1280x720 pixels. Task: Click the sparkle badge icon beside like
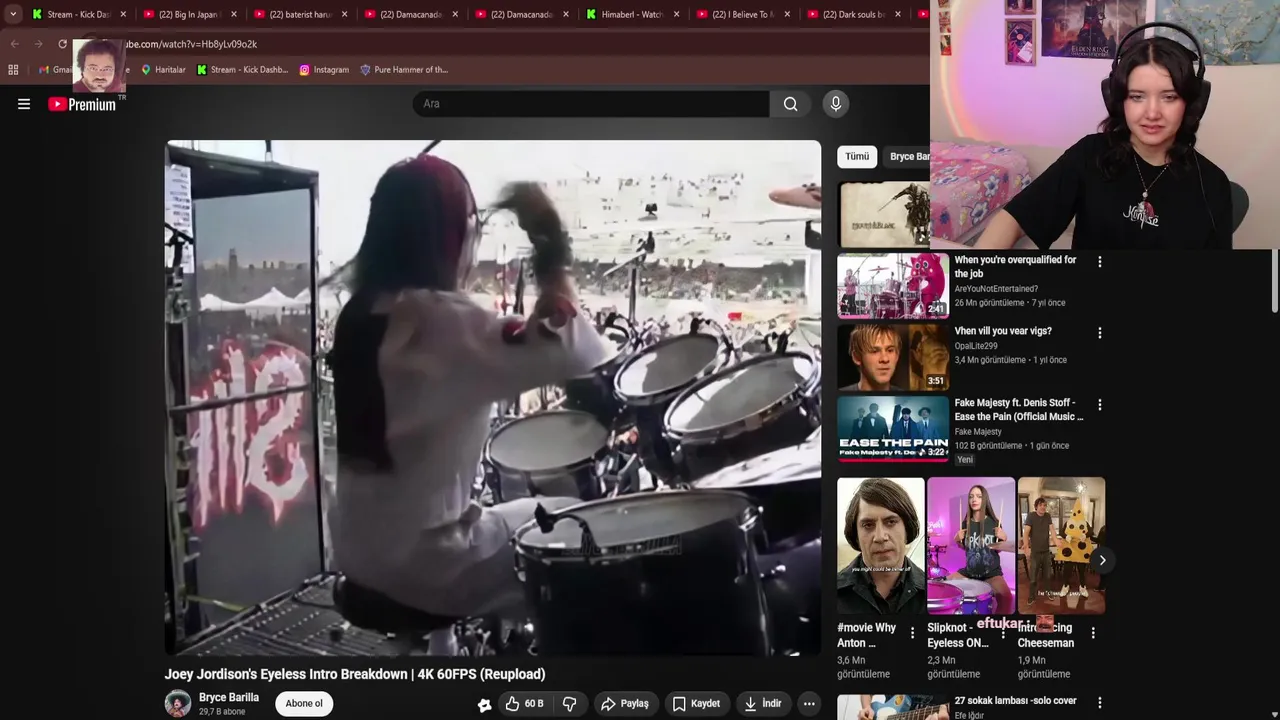point(485,705)
